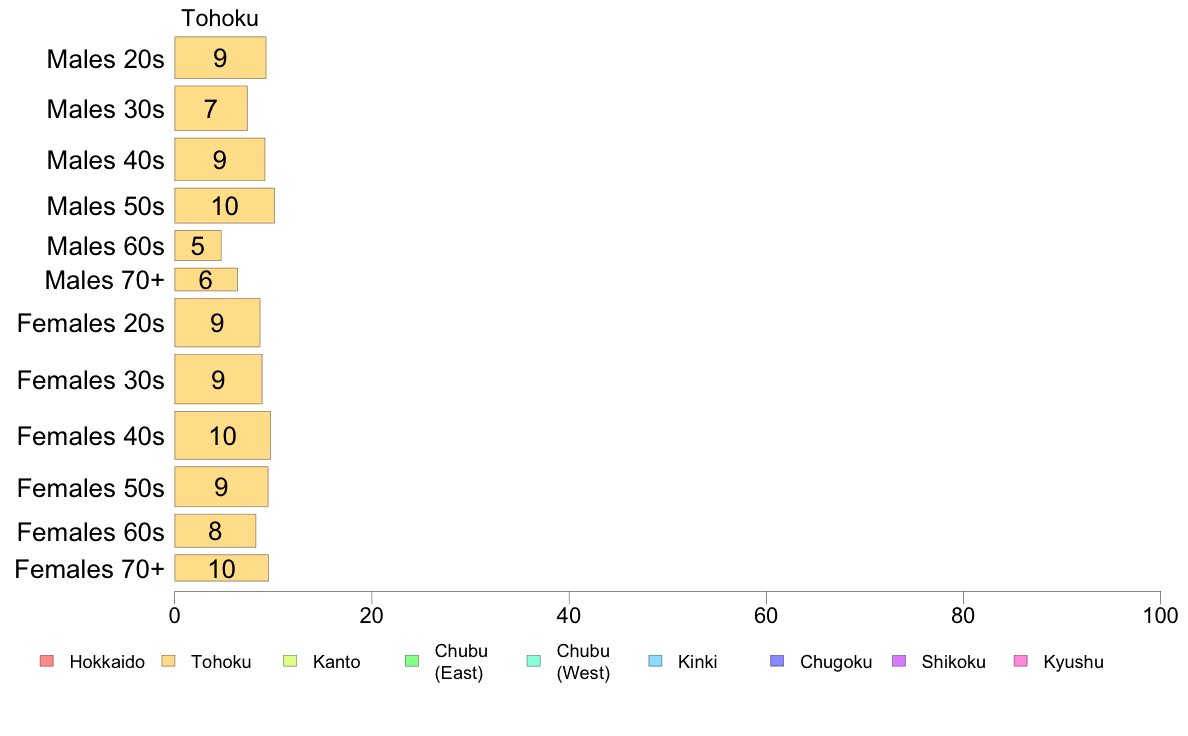
Task: Click the Males 70+ row label
Action: click(105, 280)
